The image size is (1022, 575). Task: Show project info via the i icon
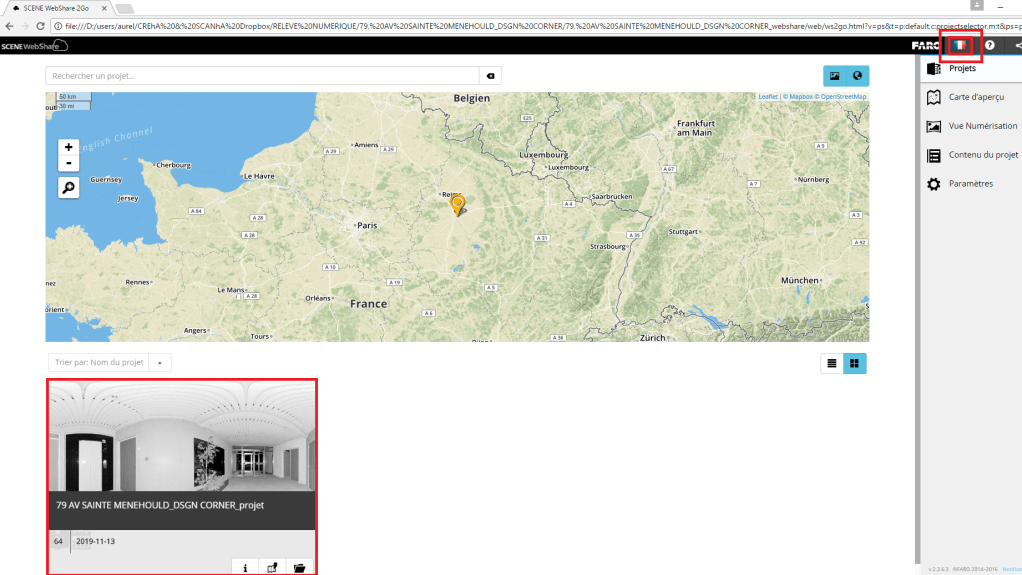(245, 567)
